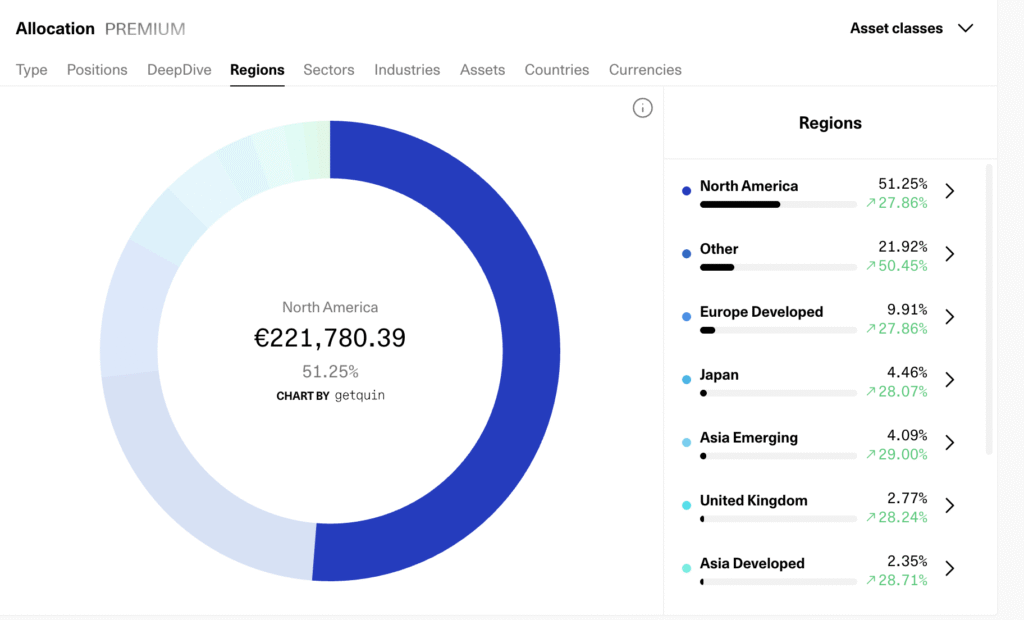The image size is (1024, 620).
Task: Switch to the Sectors tab
Action: pyautogui.click(x=329, y=70)
